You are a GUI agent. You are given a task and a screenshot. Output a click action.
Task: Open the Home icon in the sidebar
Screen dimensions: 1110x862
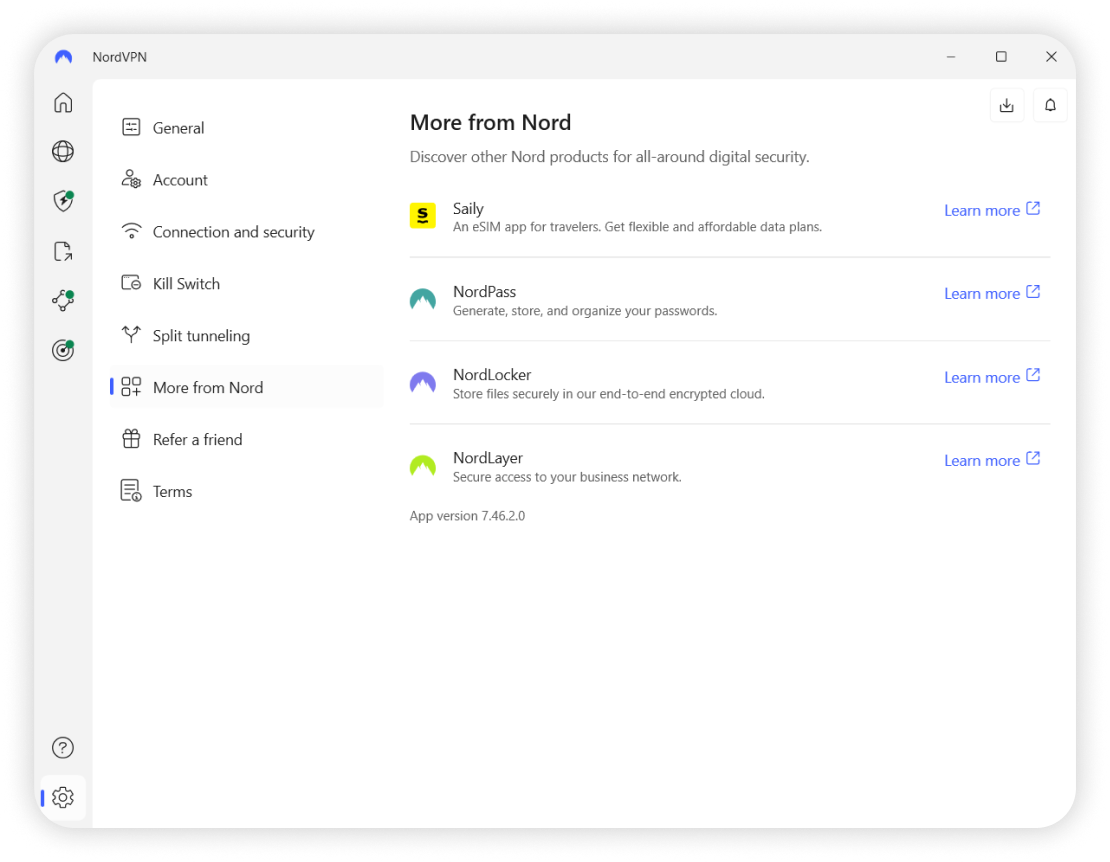coord(63,103)
